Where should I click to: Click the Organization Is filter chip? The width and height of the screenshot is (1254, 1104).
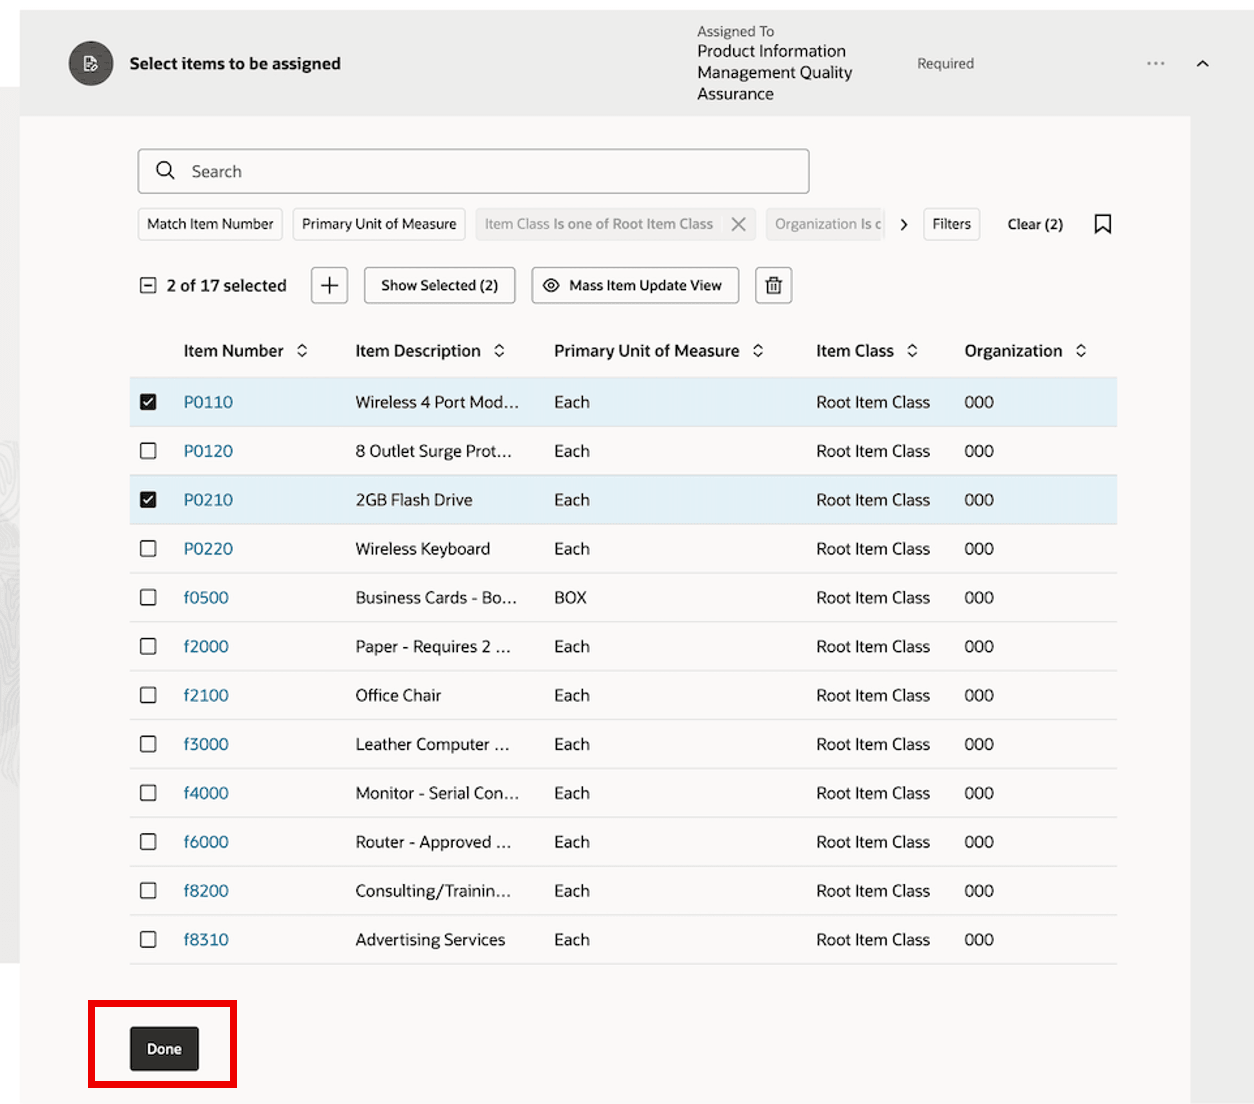click(x=826, y=224)
